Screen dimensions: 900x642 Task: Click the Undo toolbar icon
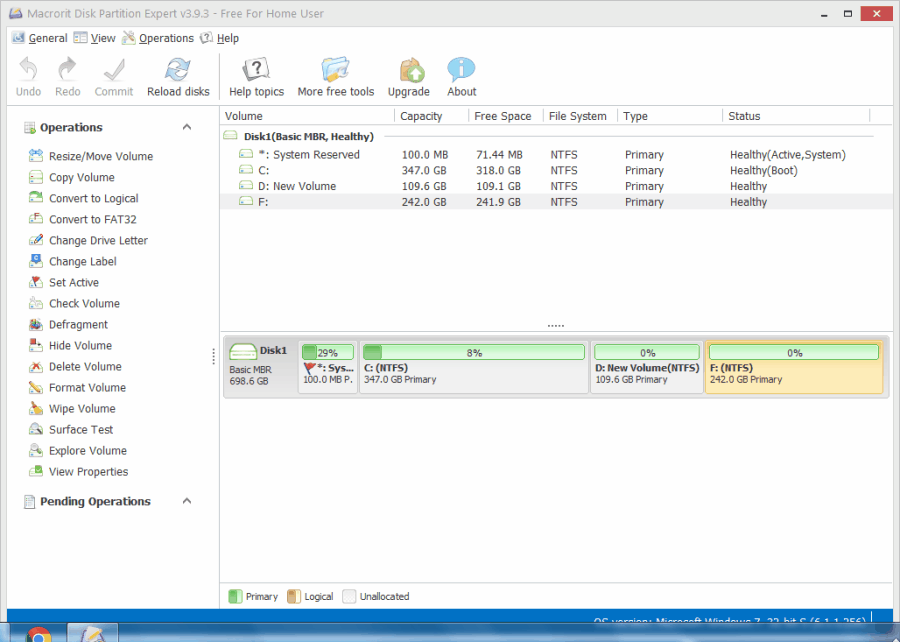point(28,69)
